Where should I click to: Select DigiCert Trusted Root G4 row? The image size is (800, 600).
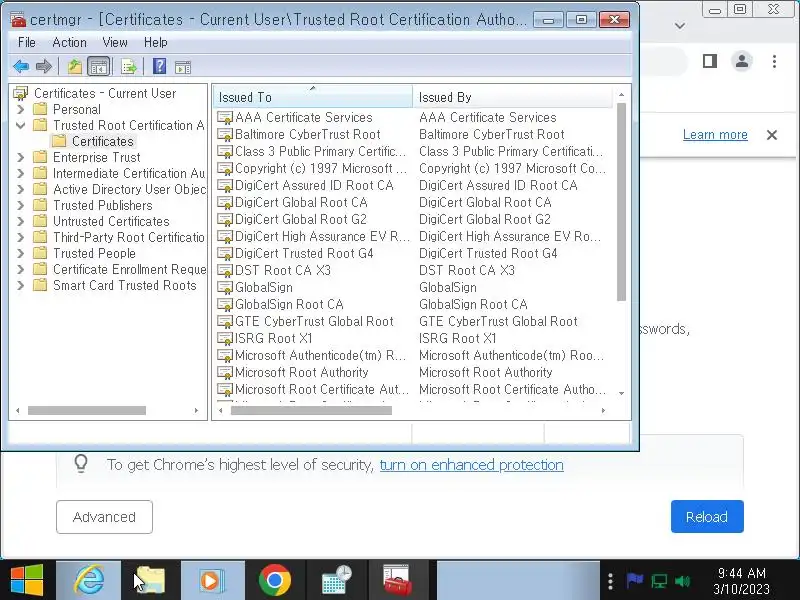(413, 254)
